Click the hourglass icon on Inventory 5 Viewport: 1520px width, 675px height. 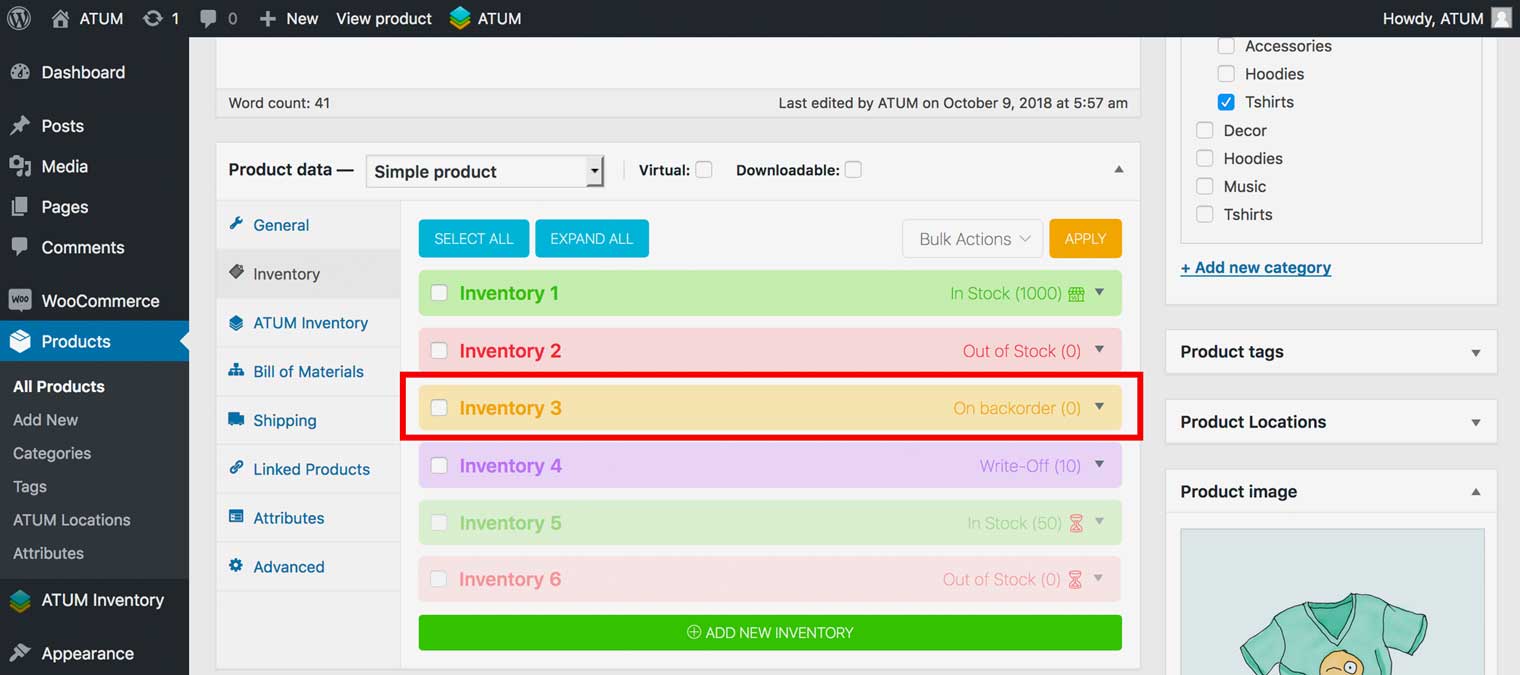pyautogui.click(x=1076, y=523)
